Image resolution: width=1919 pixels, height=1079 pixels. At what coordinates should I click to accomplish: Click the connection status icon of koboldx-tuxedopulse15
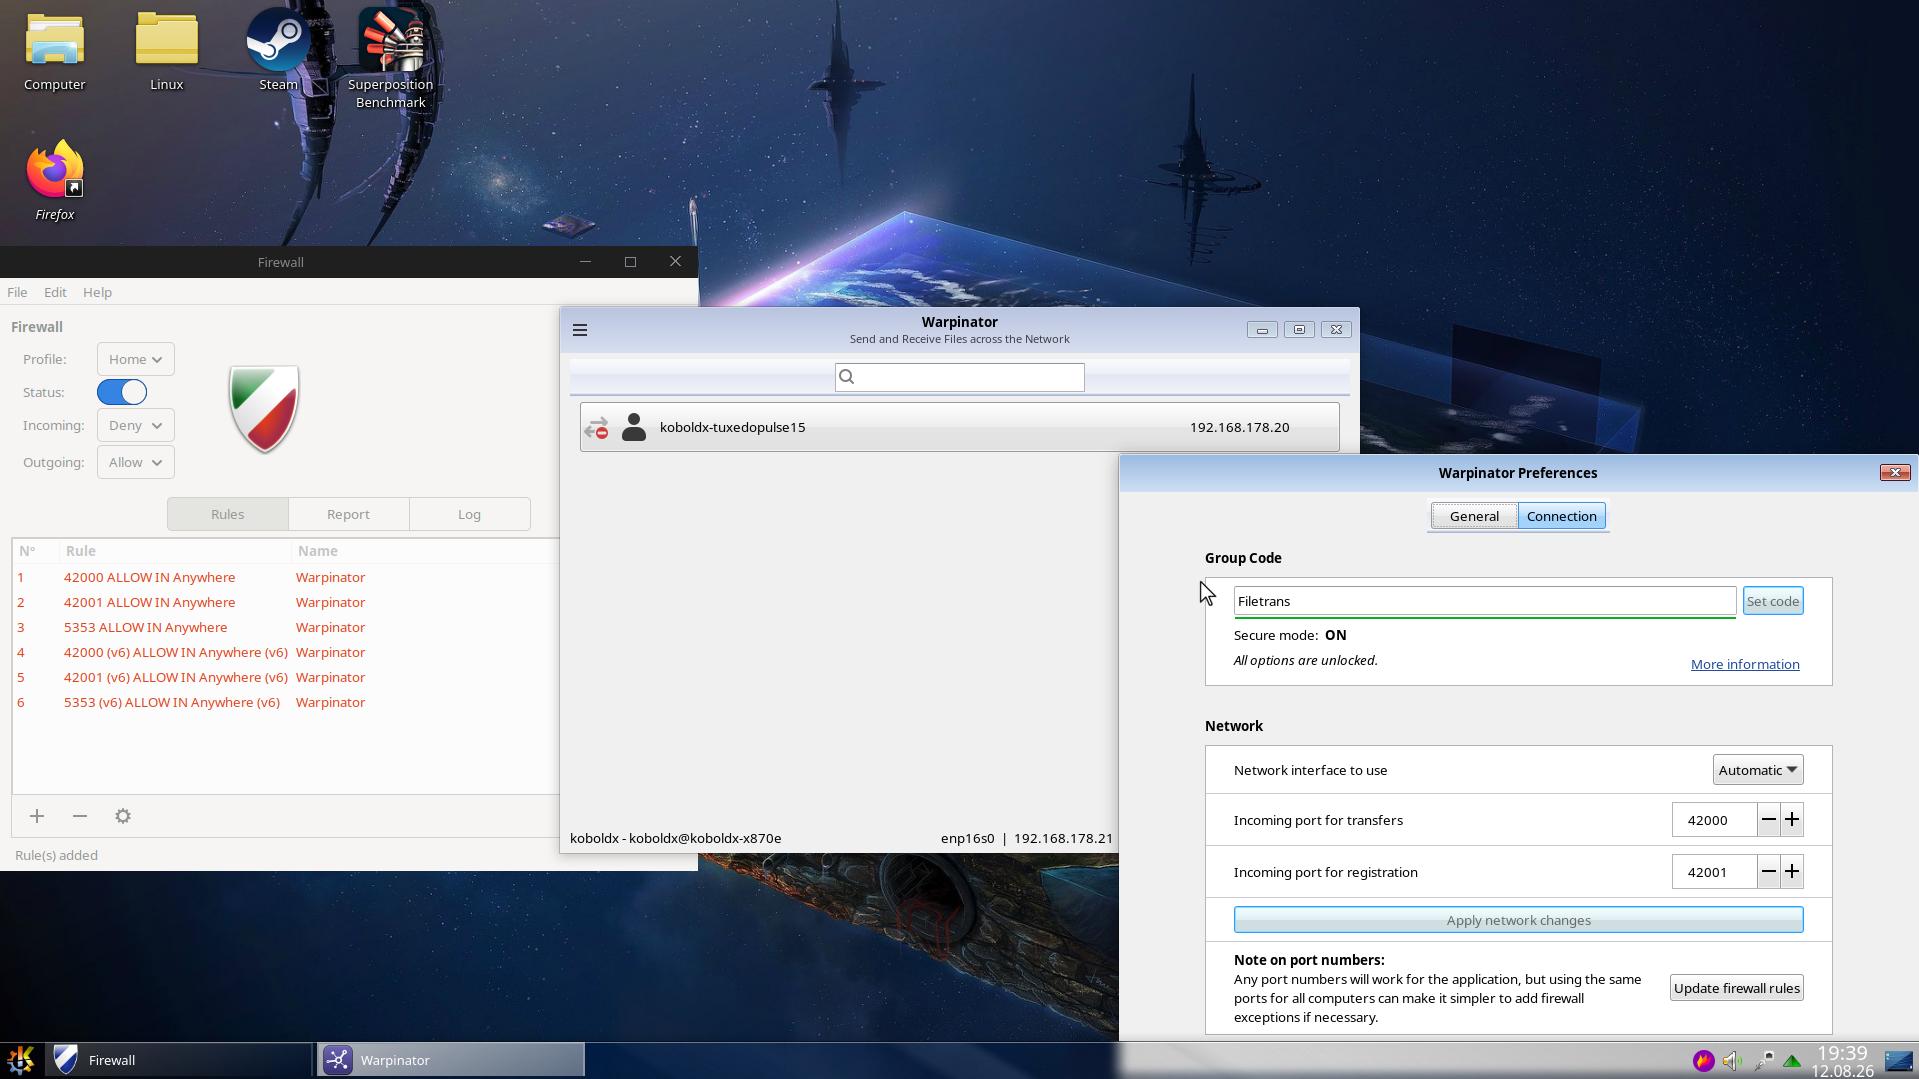tap(597, 428)
